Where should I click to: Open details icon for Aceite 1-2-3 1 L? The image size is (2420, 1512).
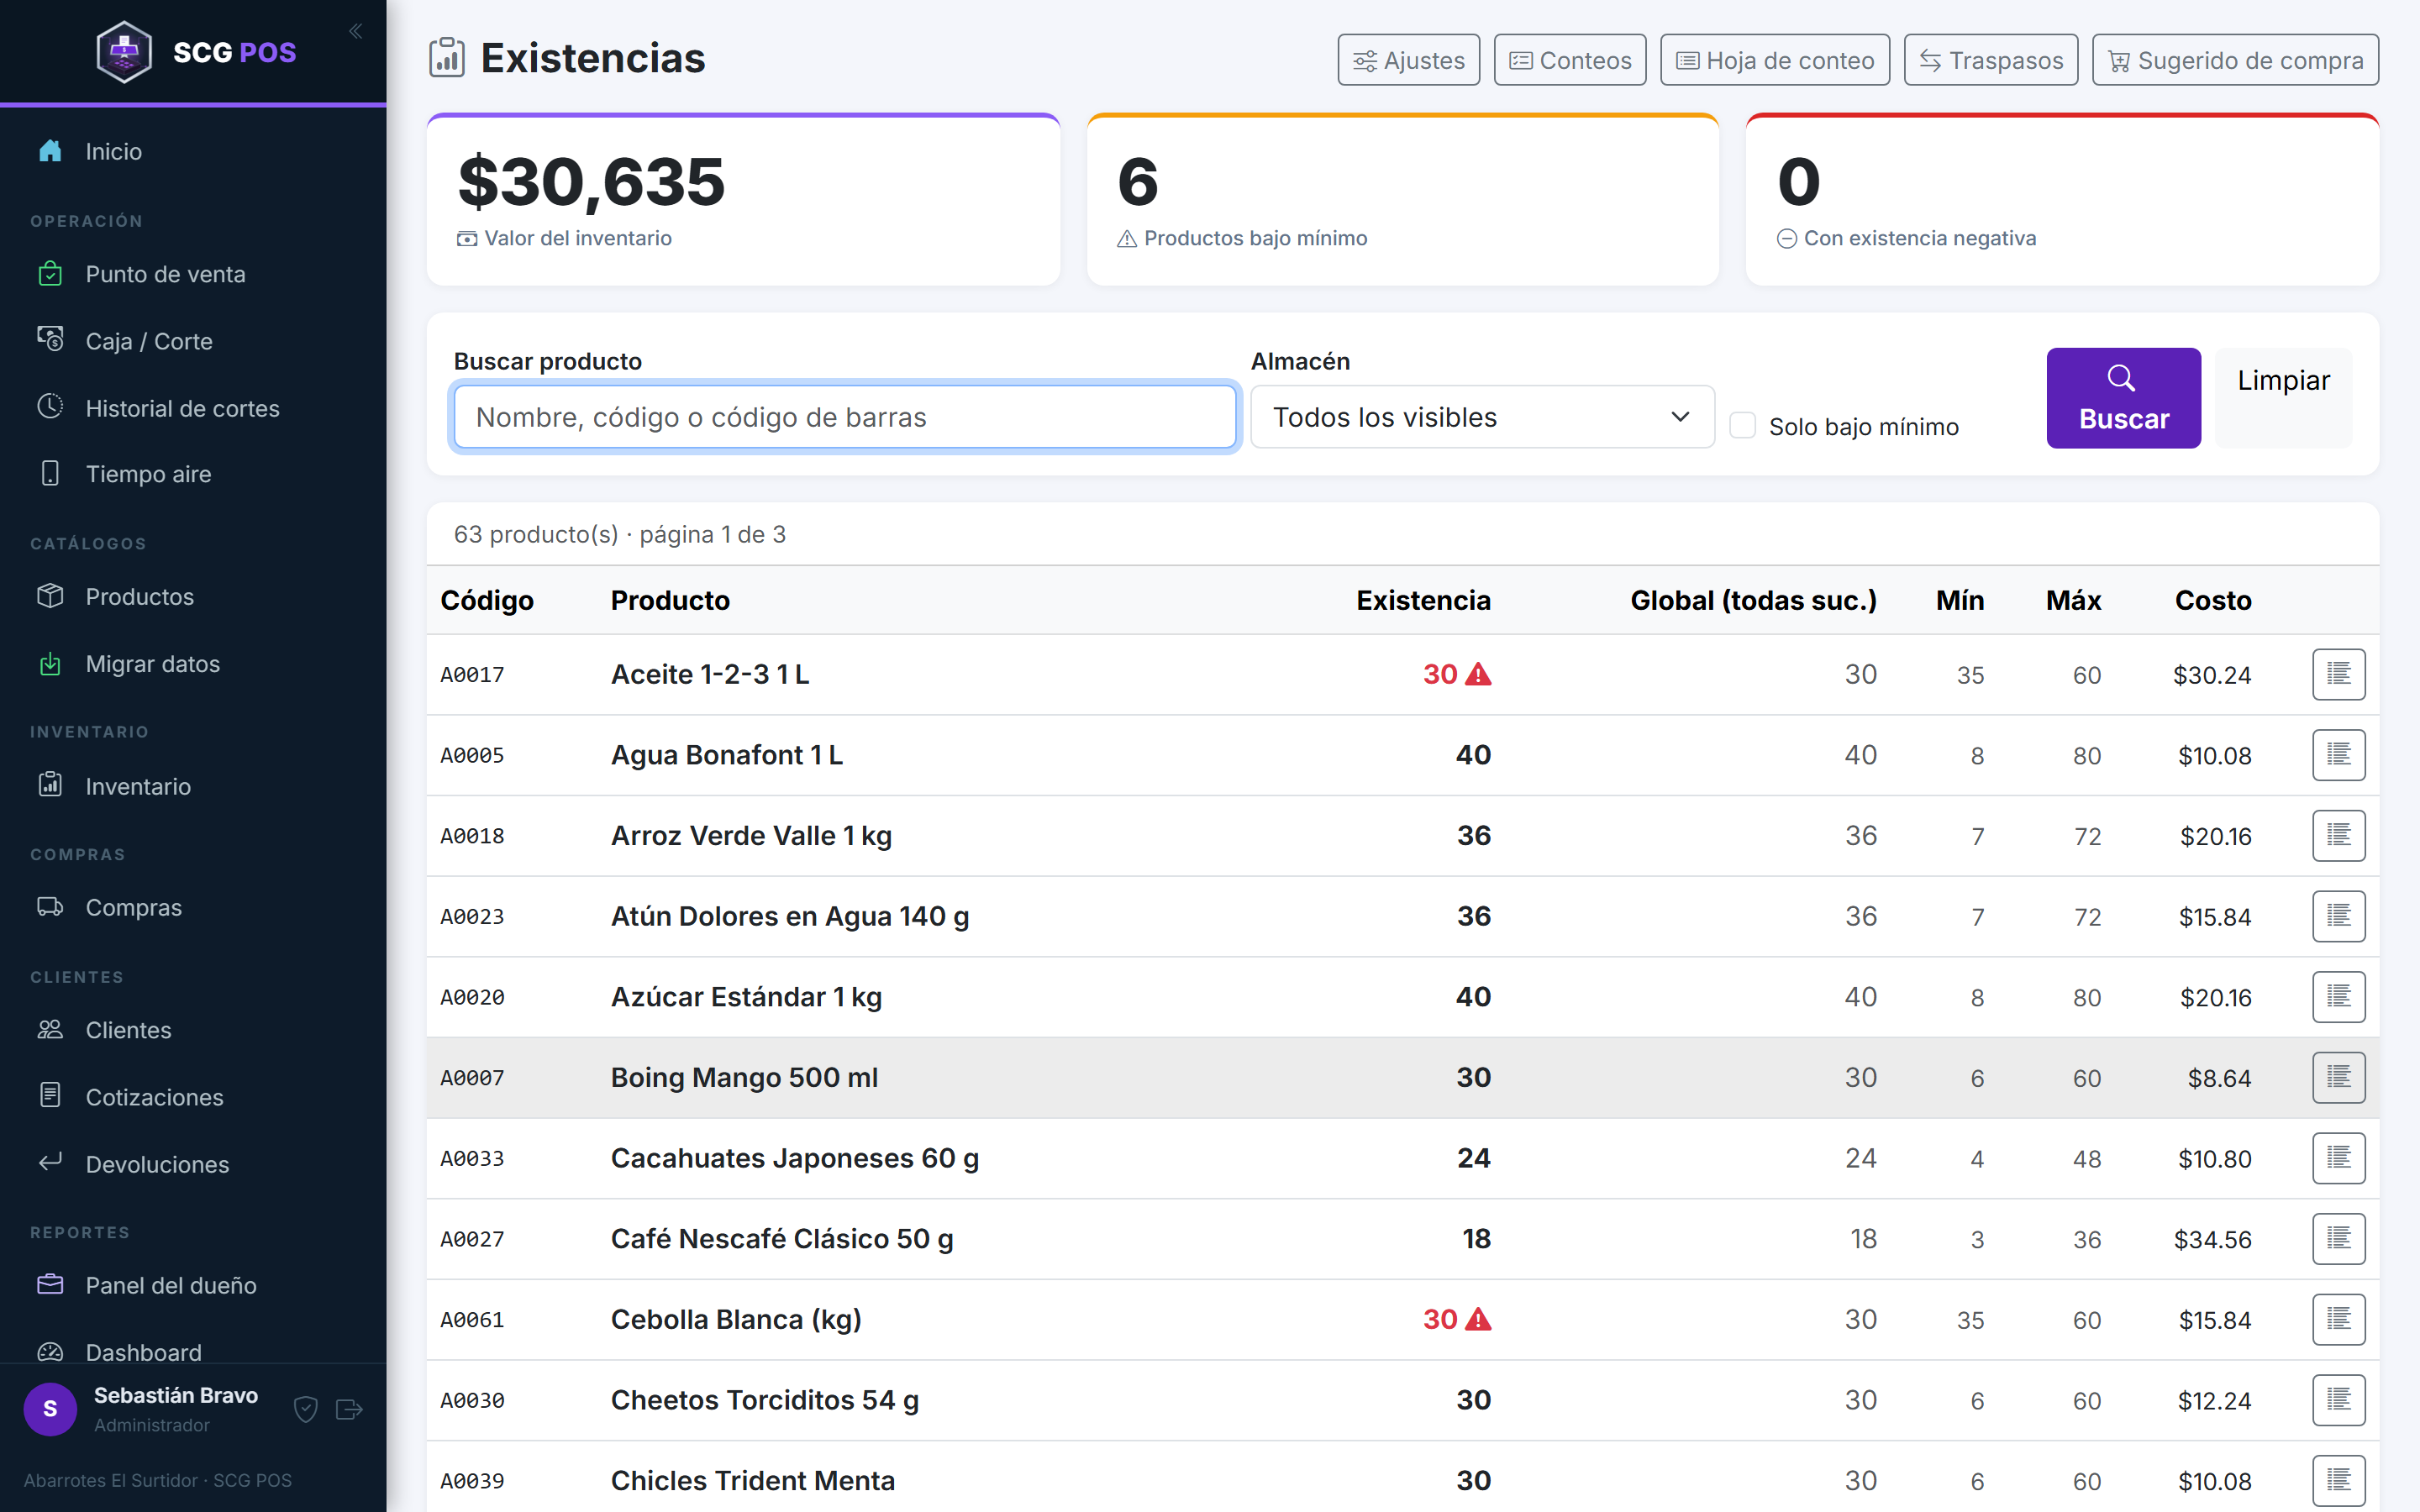point(2338,674)
